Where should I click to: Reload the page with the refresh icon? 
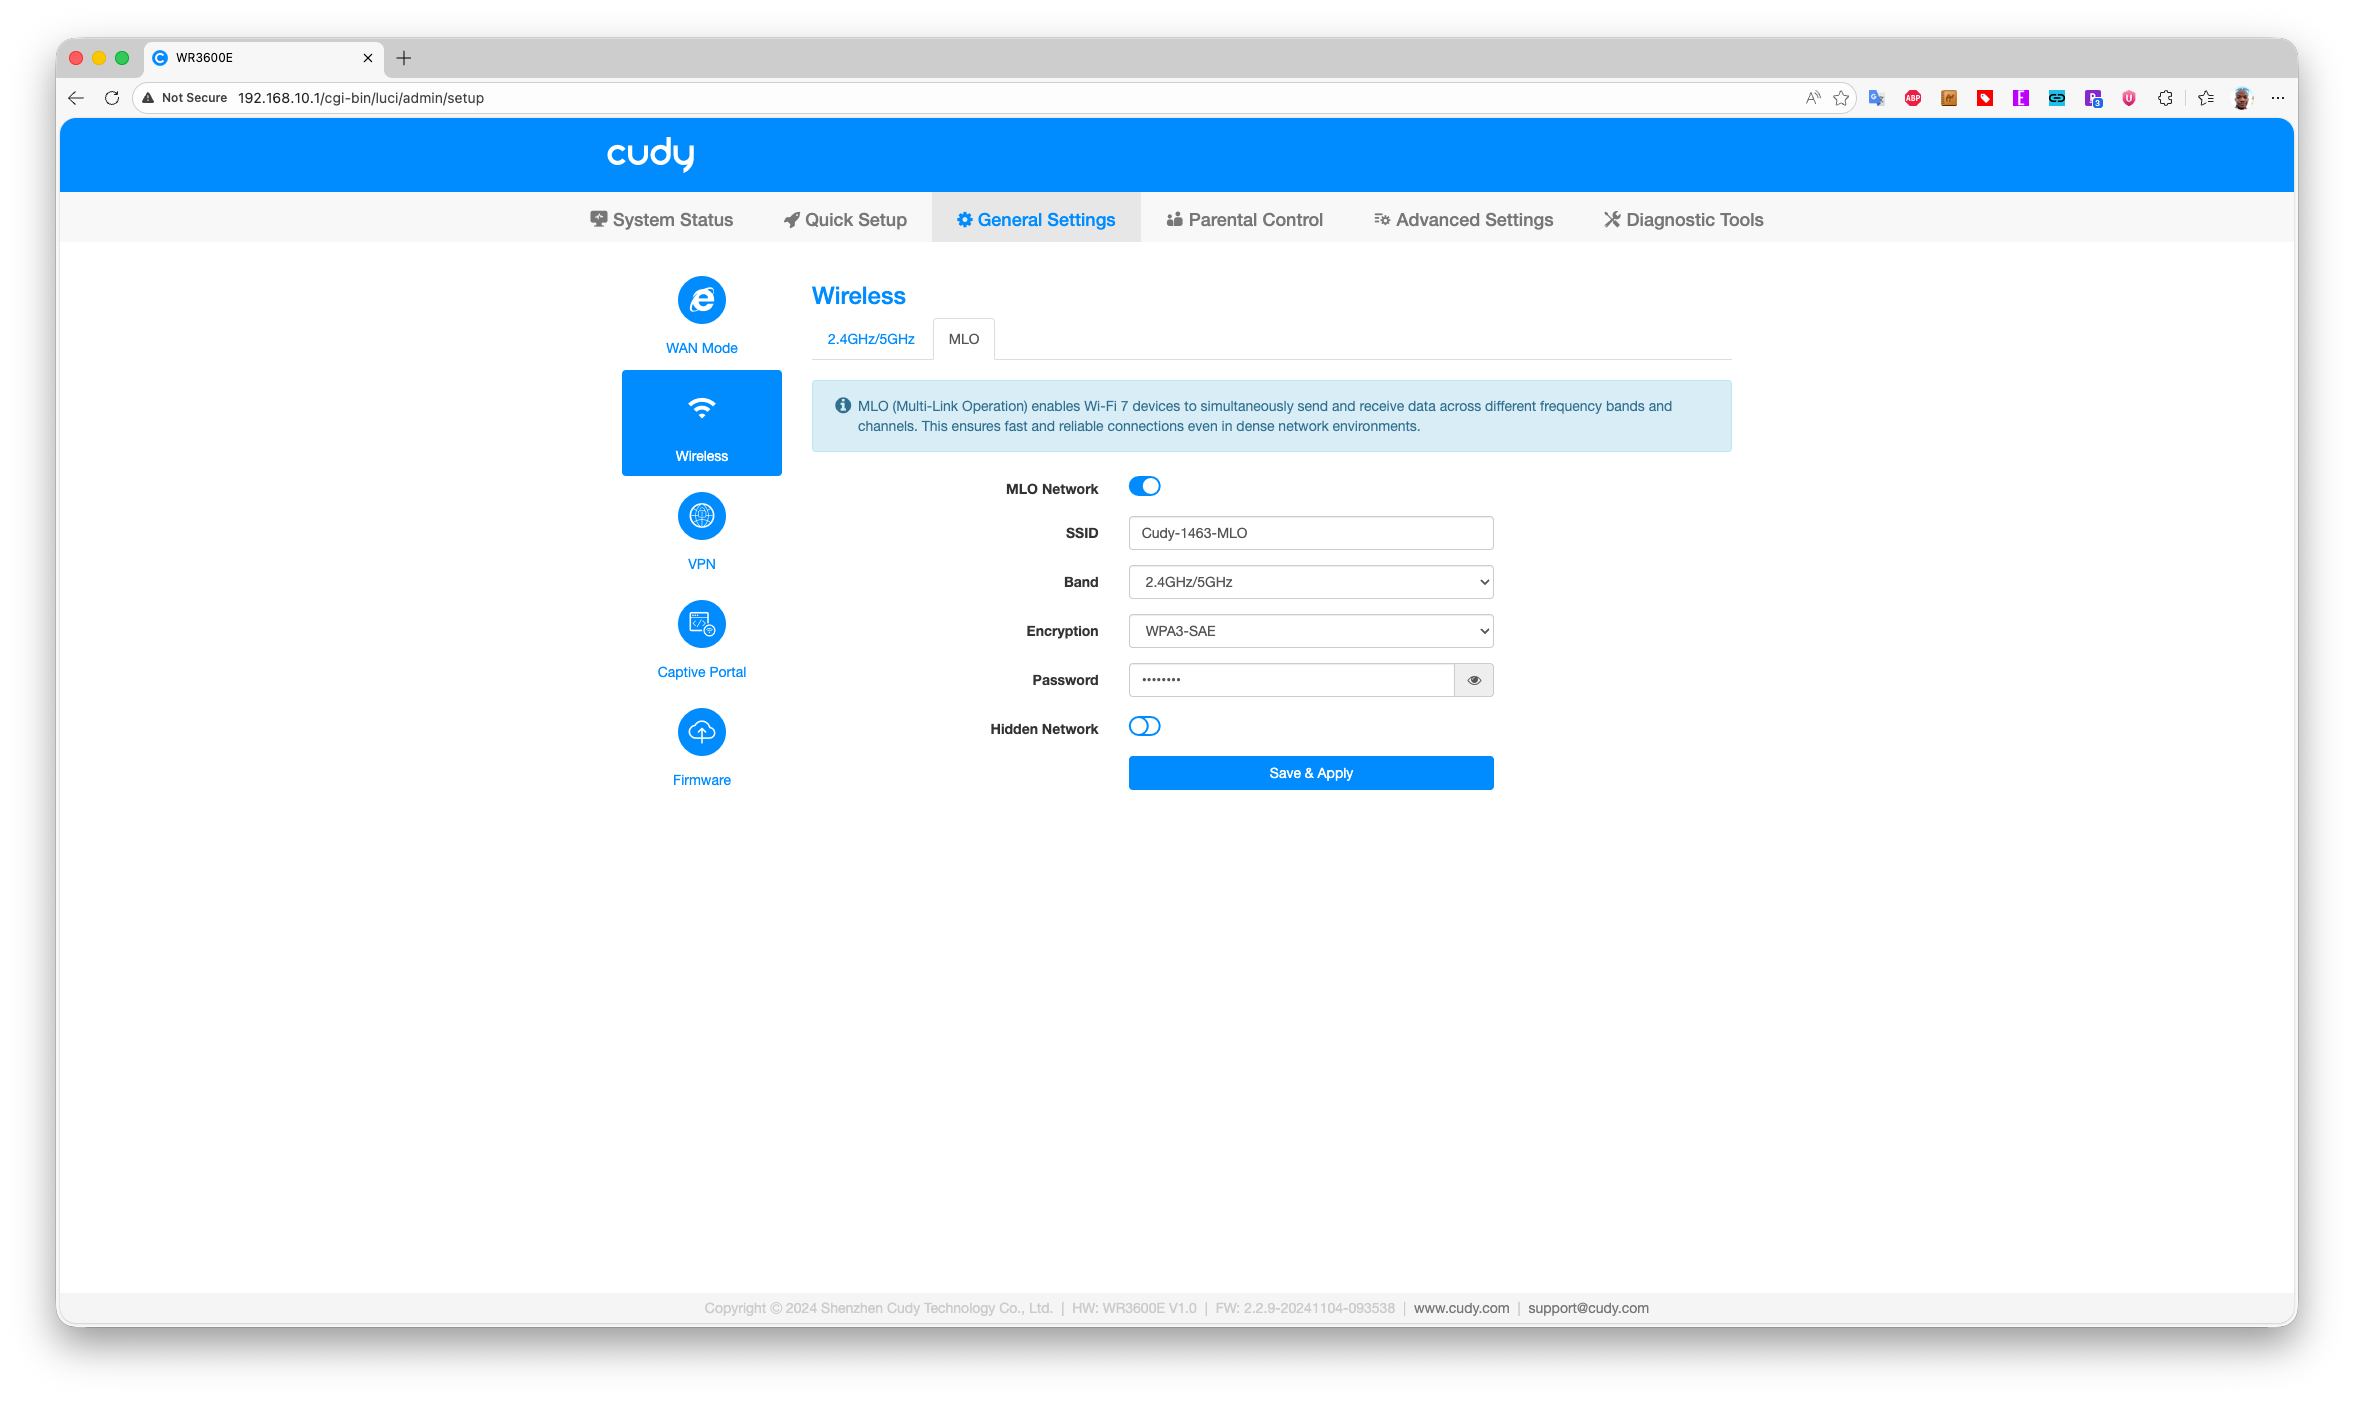(112, 98)
